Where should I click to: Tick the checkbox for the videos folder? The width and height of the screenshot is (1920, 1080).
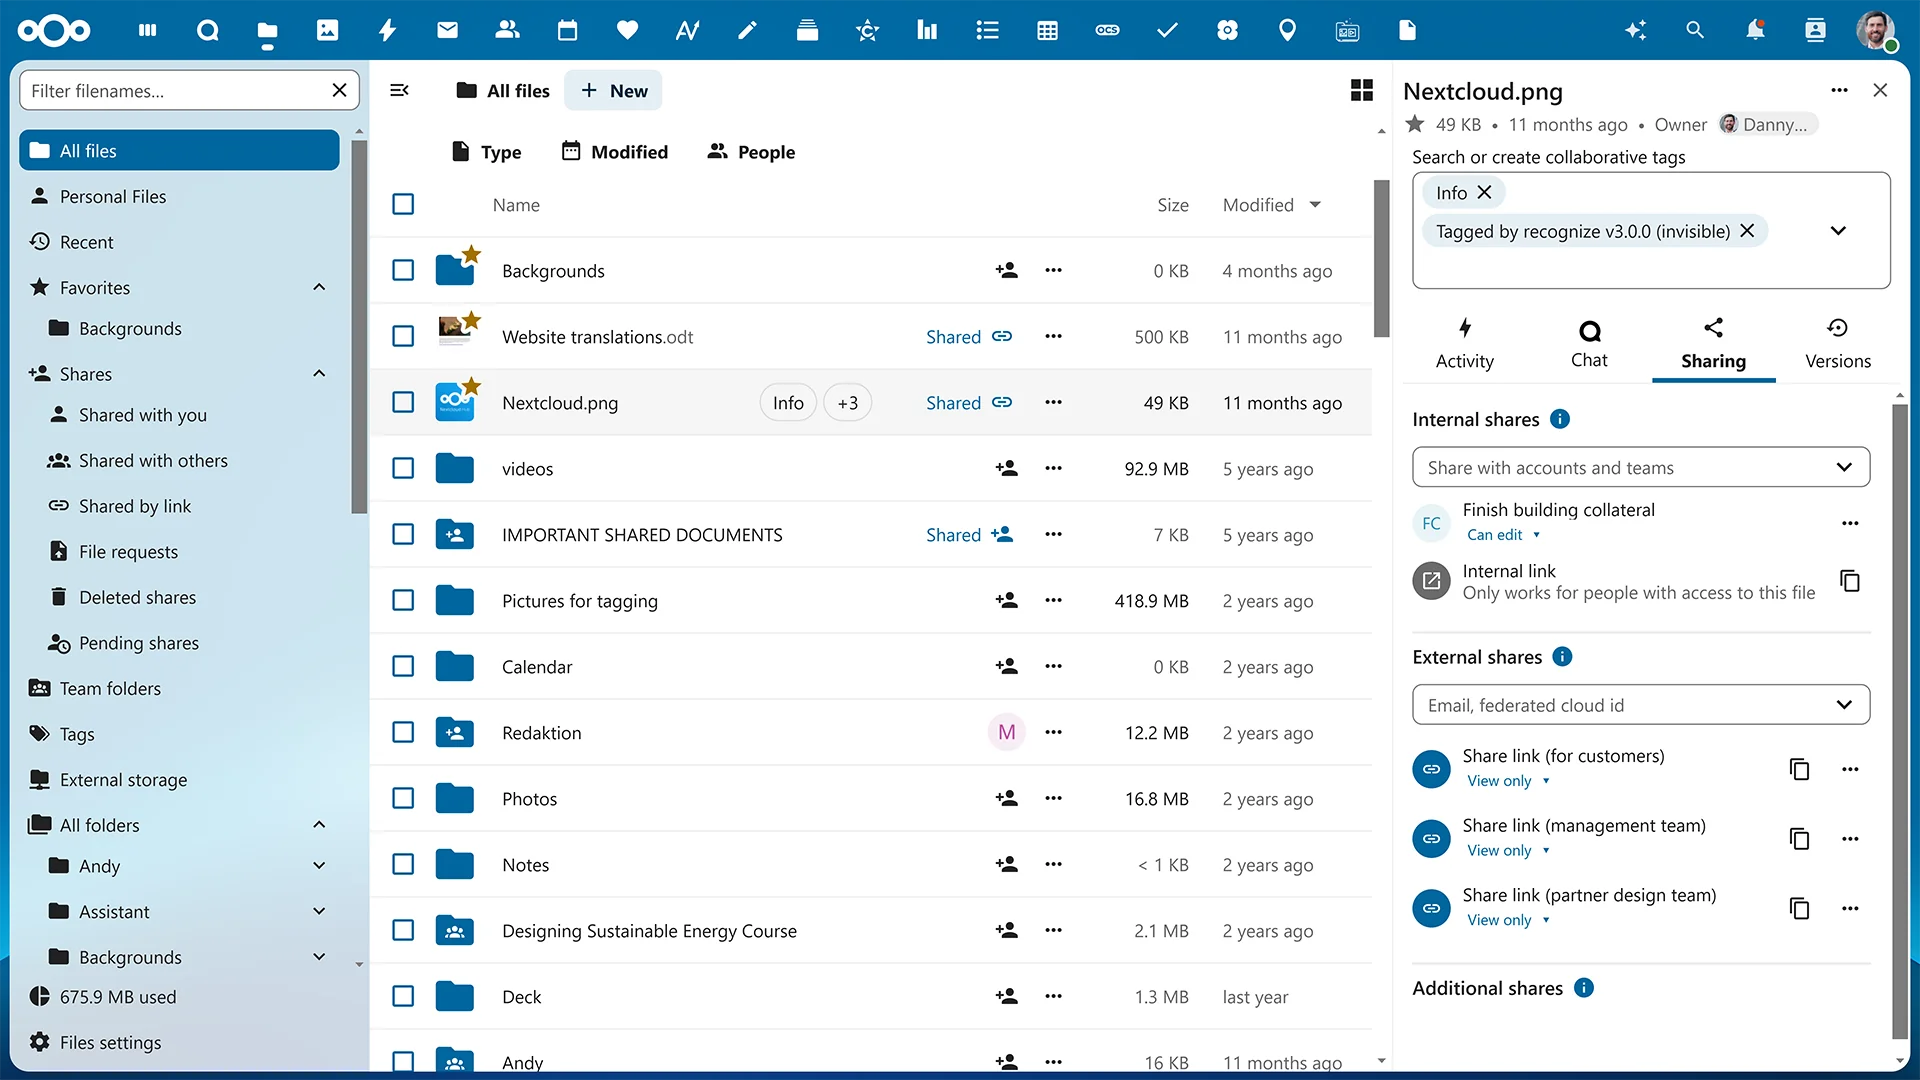403,468
